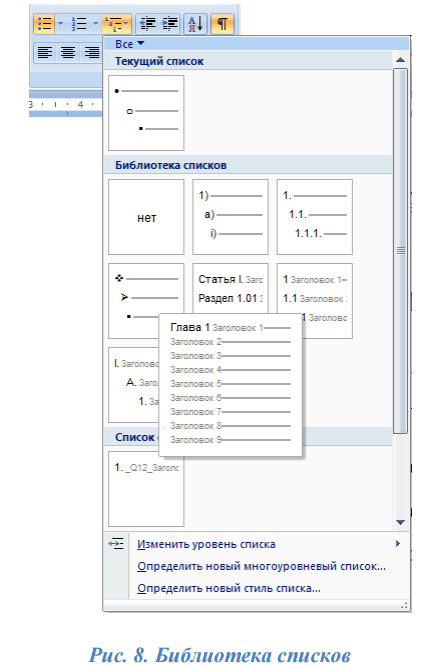Choose Определить новый многоуровневый список

click(x=261, y=566)
